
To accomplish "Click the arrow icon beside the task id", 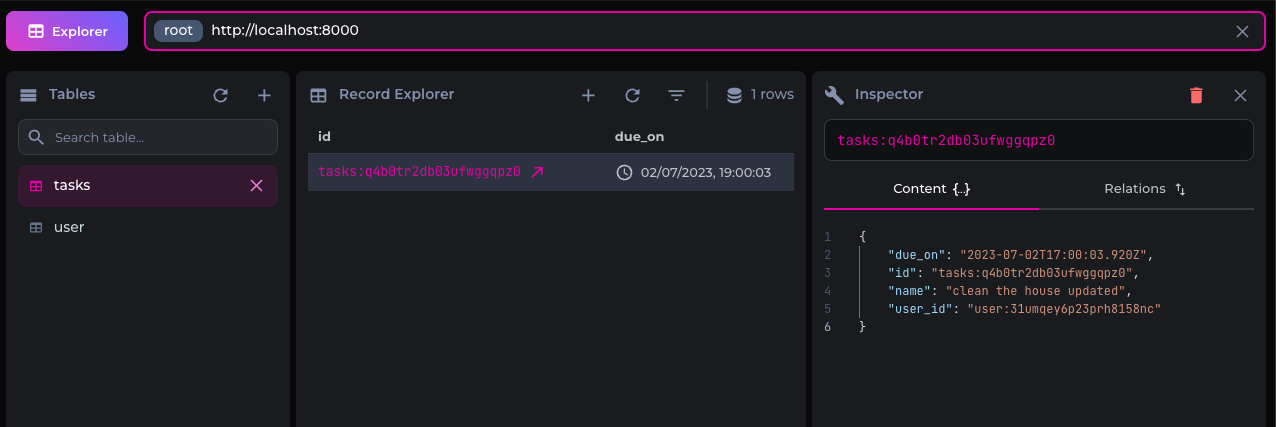I will (x=537, y=172).
